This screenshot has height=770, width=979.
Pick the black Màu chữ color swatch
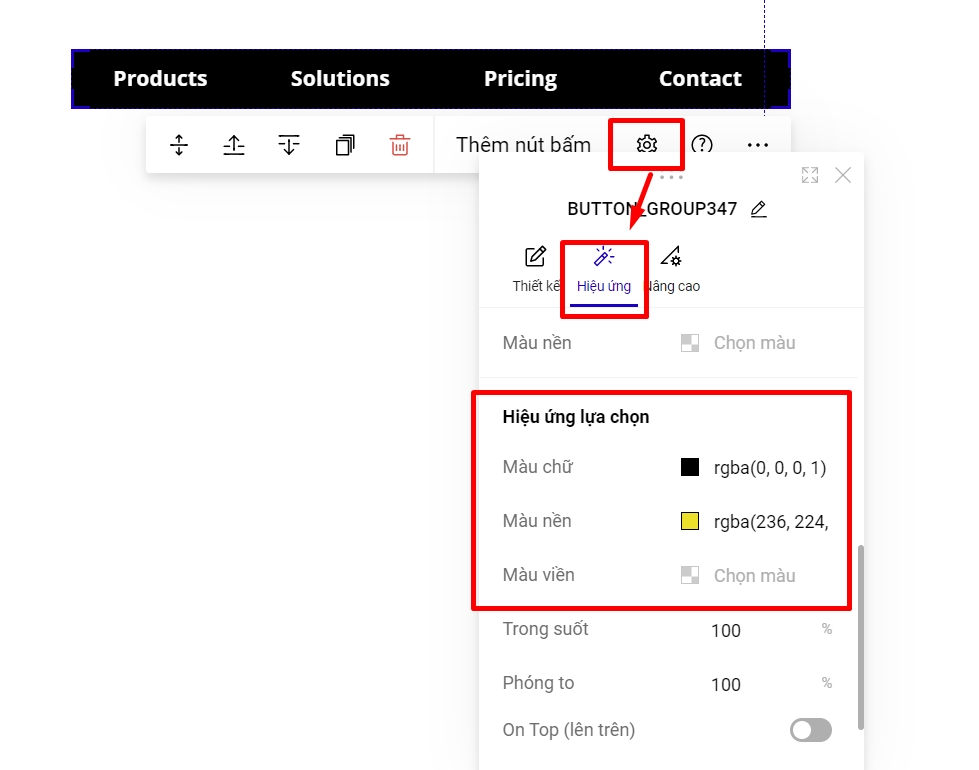click(x=690, y=467)
